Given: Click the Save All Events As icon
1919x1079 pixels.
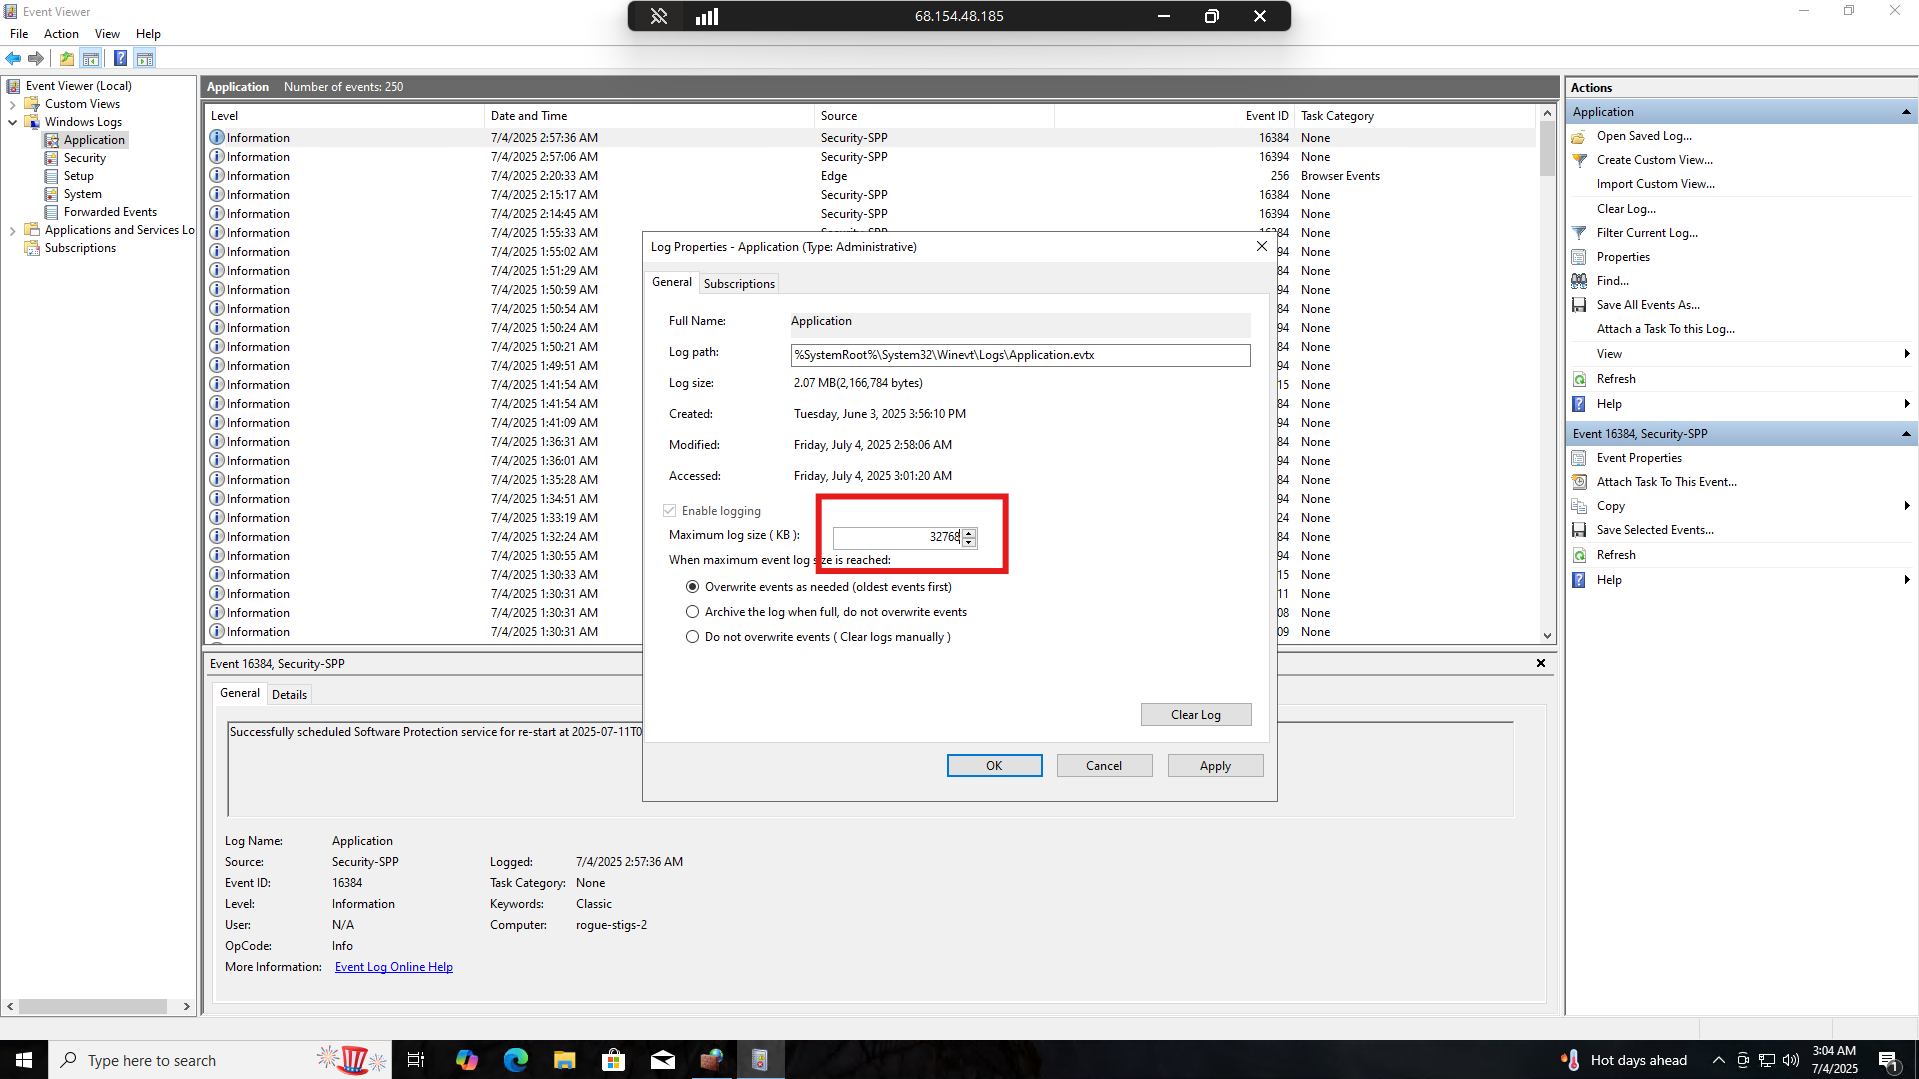Looking at the screenshot, I should pyautogui.click(x=1579, y=305).
